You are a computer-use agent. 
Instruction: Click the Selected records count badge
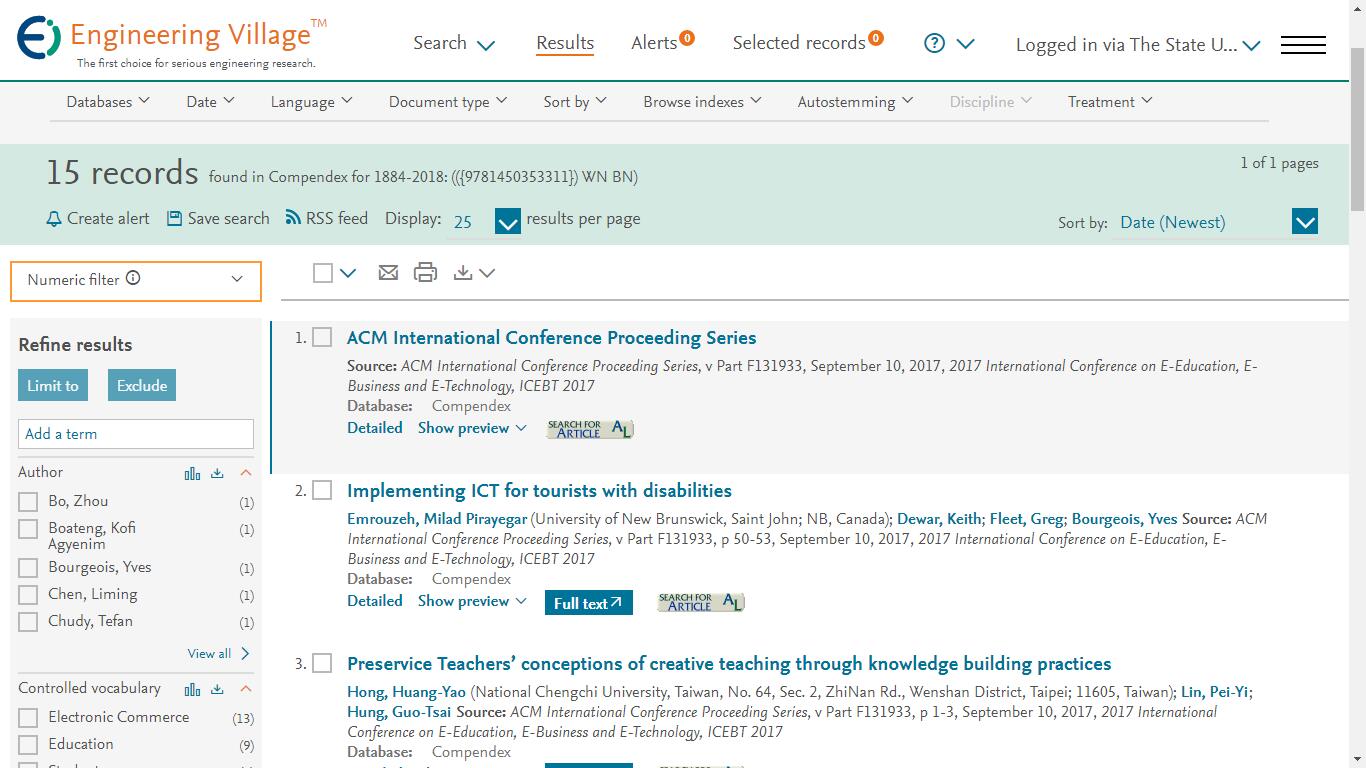(876, 38)
